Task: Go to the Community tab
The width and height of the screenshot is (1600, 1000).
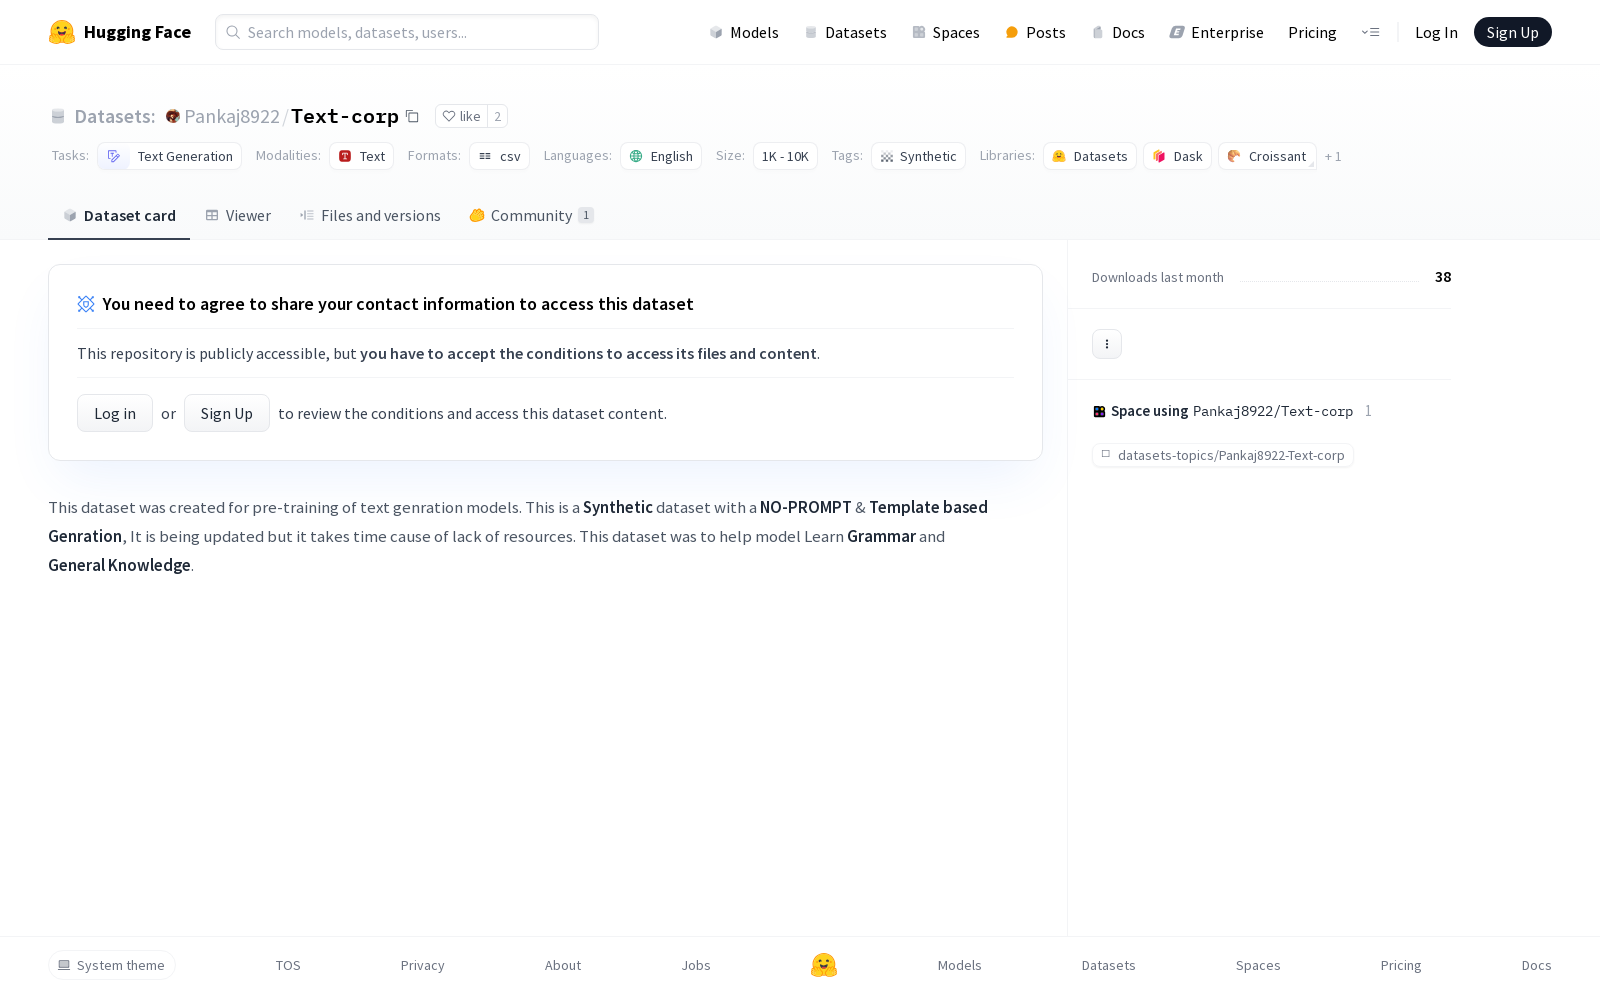Action: tap(531, 215)
